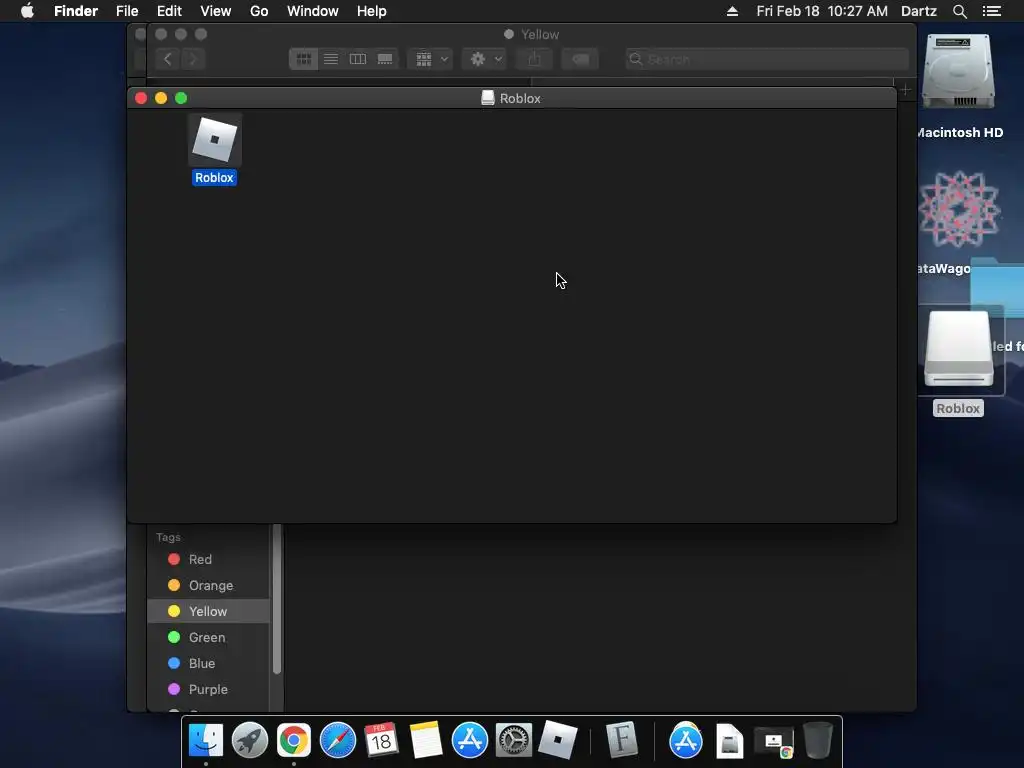This screenshot has height=768, width=1024.
Task: Select the Roblox file name label
Action: 214,178
